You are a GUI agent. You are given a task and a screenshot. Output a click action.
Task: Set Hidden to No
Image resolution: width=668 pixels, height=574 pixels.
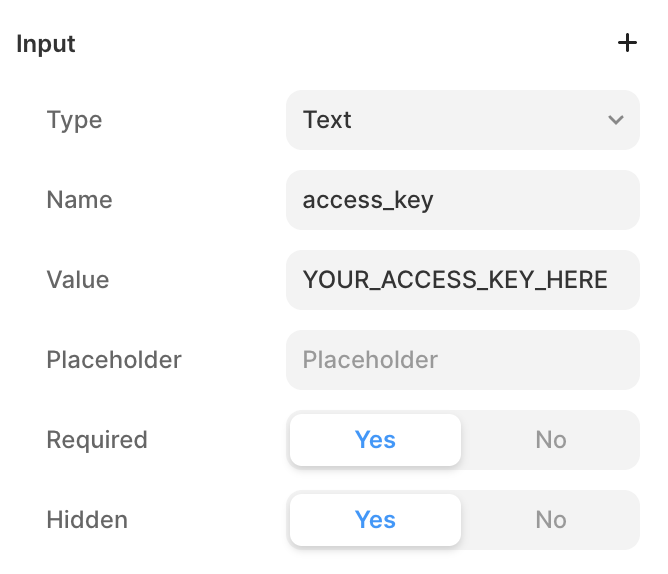click(550, 520)
